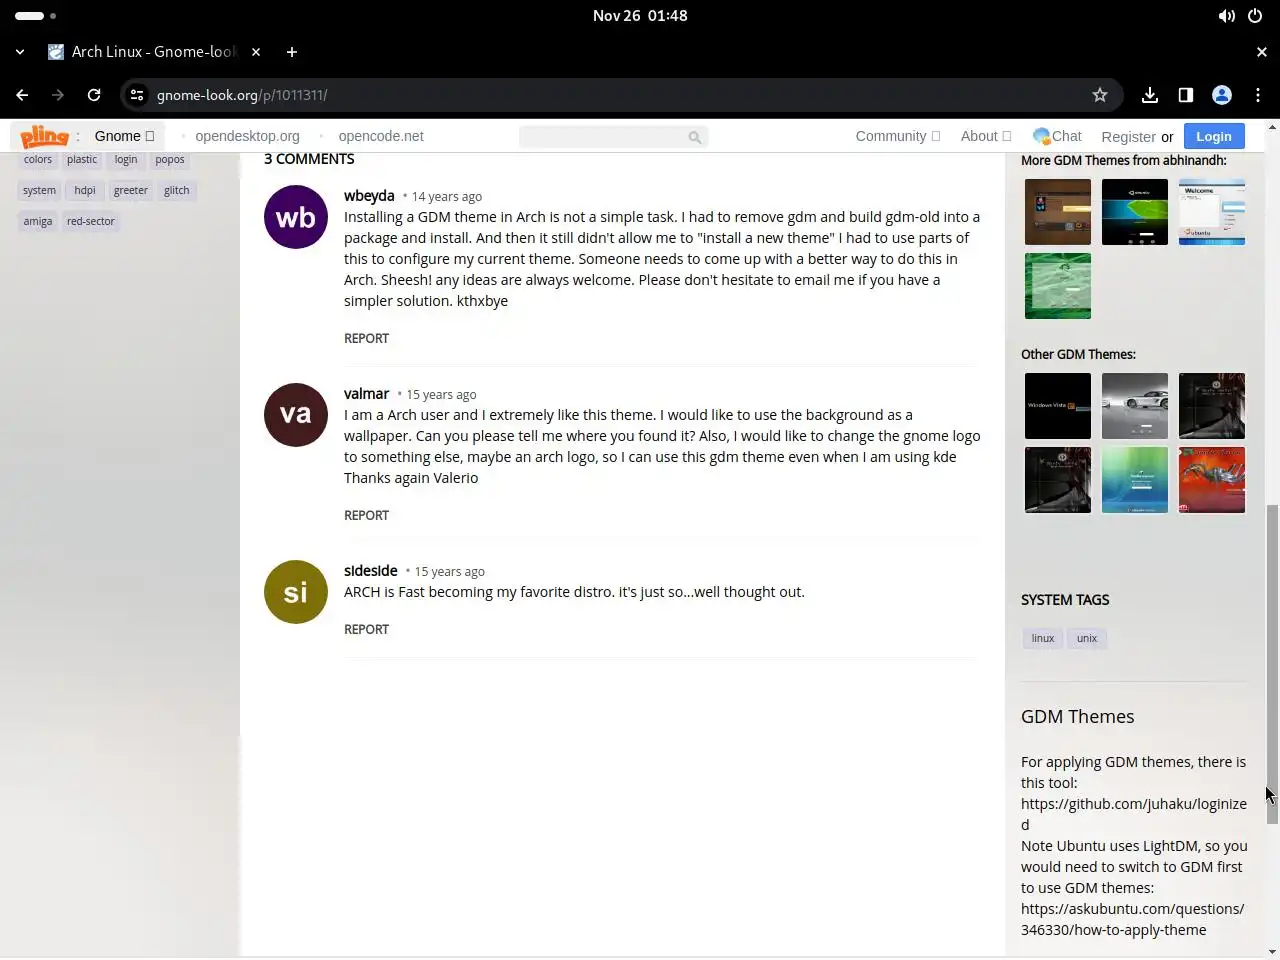Toggle the browser side panel icon
The image size is (1280, 960).
(1186, 95)
